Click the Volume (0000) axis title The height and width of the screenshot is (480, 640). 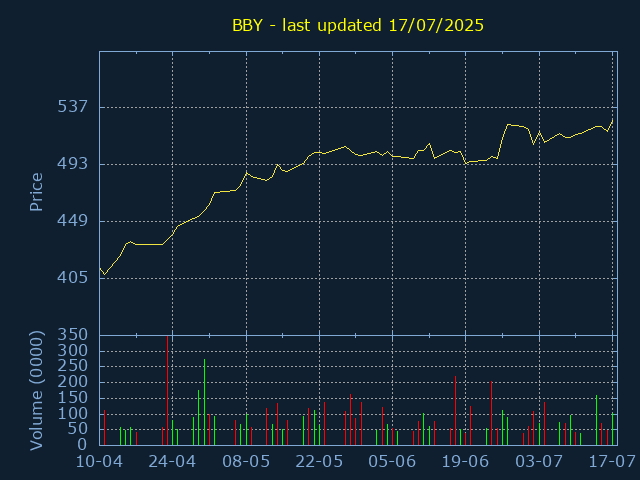[x=36, y=391]
